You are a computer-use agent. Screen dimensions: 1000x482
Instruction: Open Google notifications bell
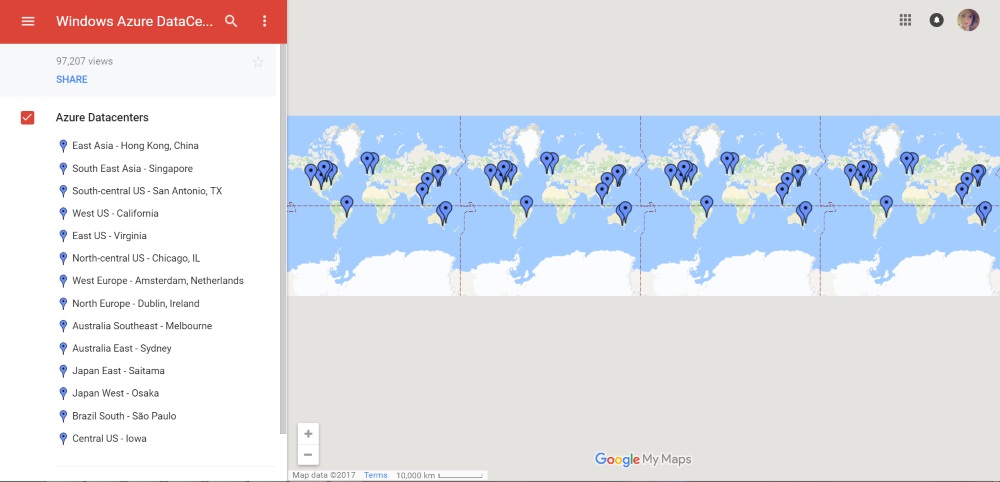(937, 20)
